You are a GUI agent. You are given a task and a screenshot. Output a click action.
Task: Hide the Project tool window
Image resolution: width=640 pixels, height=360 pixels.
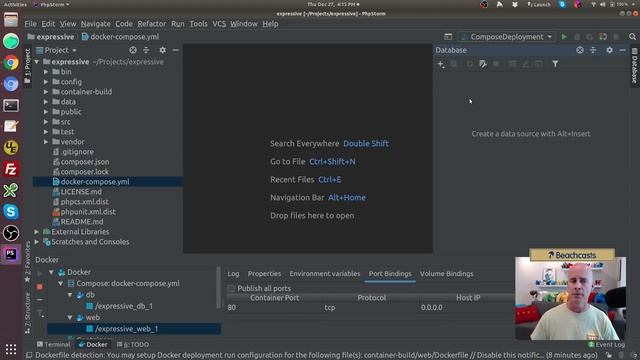pyautogui.click(x=176, y=50)
